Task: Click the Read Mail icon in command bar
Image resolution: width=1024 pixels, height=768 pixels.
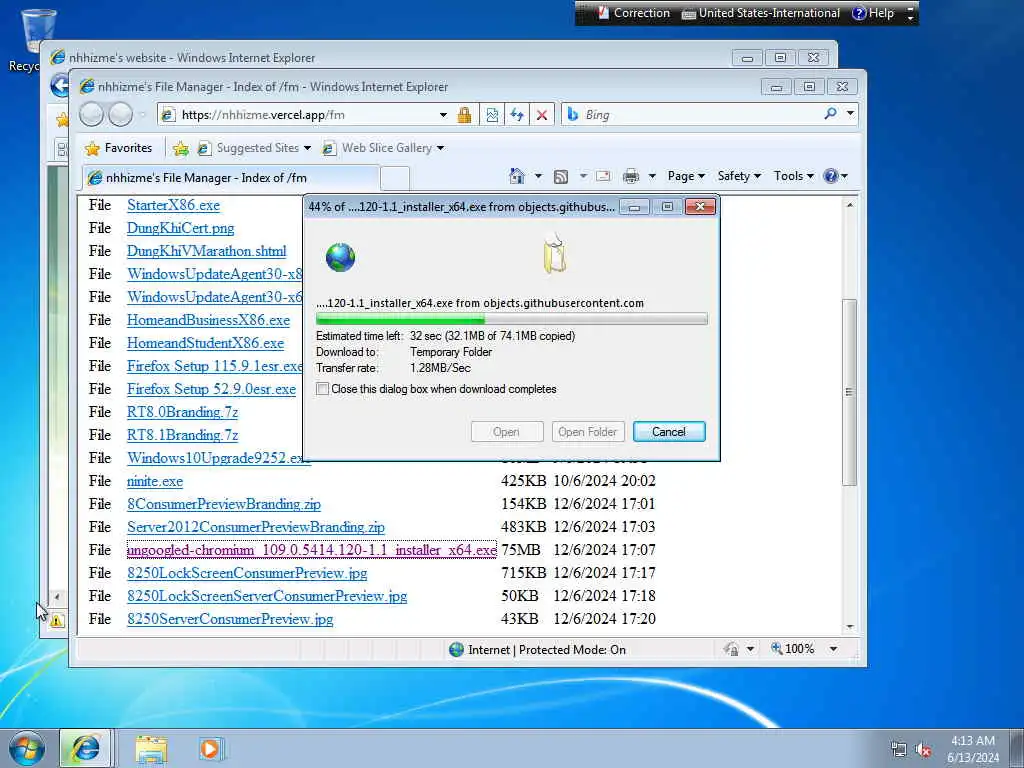Action: pos(603,176)
